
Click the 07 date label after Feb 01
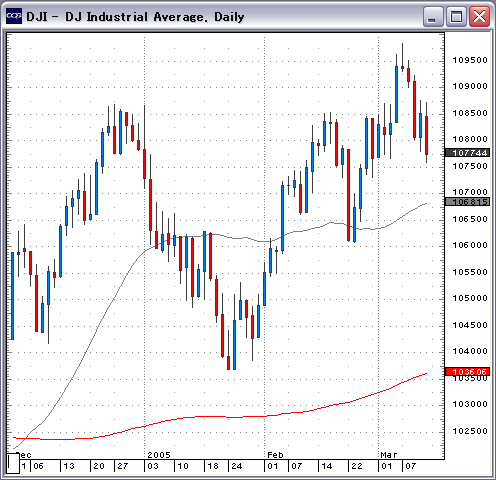click(297, 466)
